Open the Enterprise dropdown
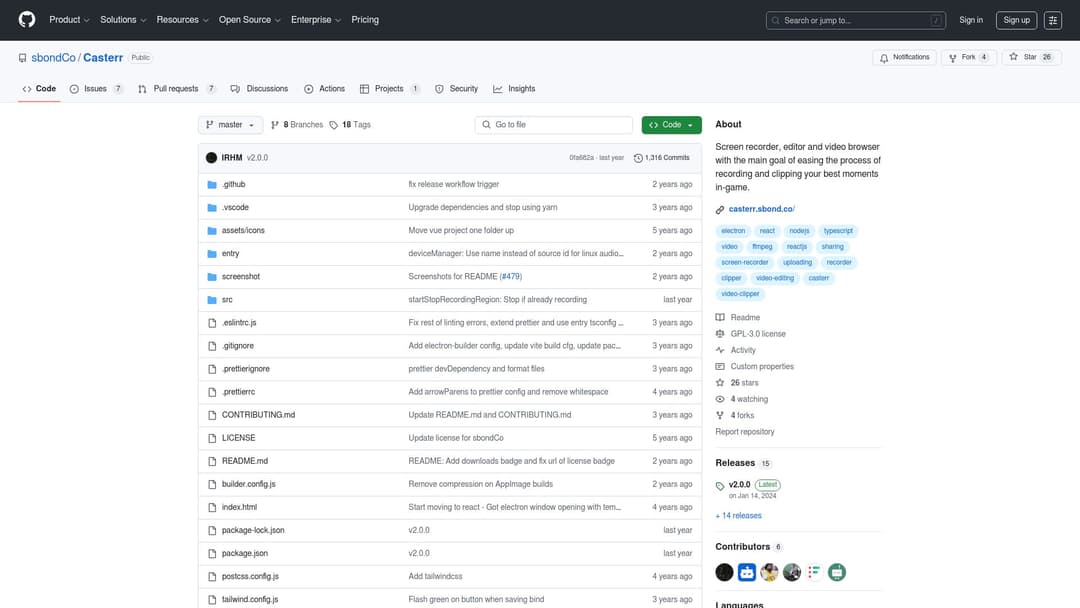The width and height of the screenshot is (1080, 608). [315, 20]
